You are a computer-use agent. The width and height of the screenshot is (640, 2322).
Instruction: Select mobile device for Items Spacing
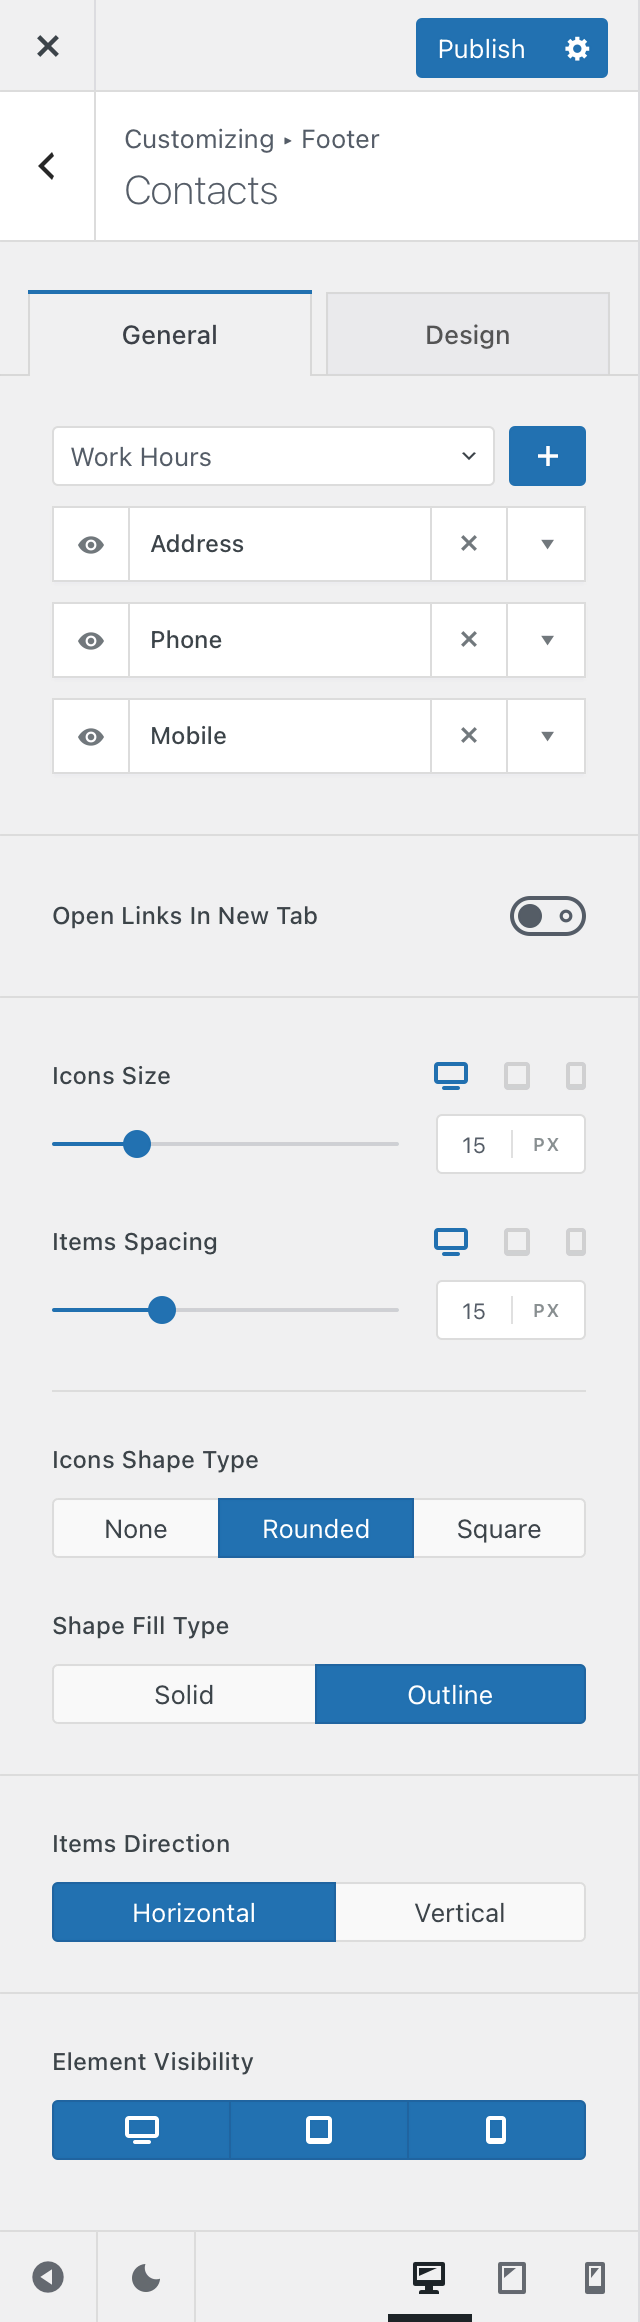pos(576,1242)
